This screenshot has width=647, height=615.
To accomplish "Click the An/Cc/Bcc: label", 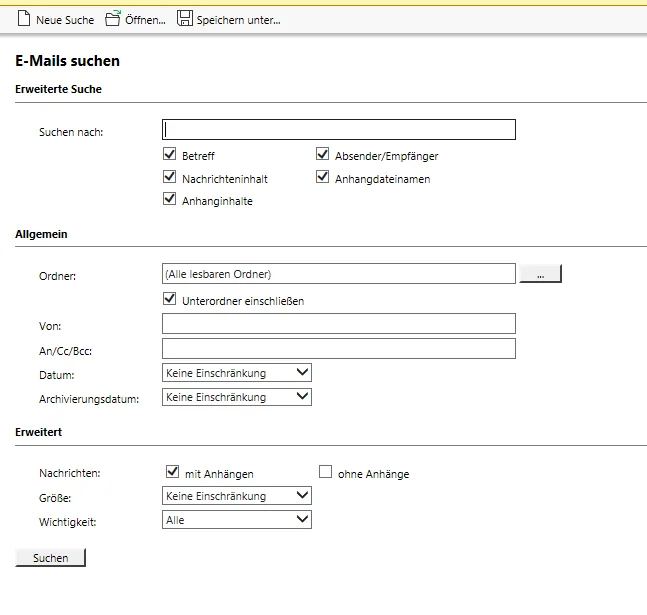I will pos(66,351).
